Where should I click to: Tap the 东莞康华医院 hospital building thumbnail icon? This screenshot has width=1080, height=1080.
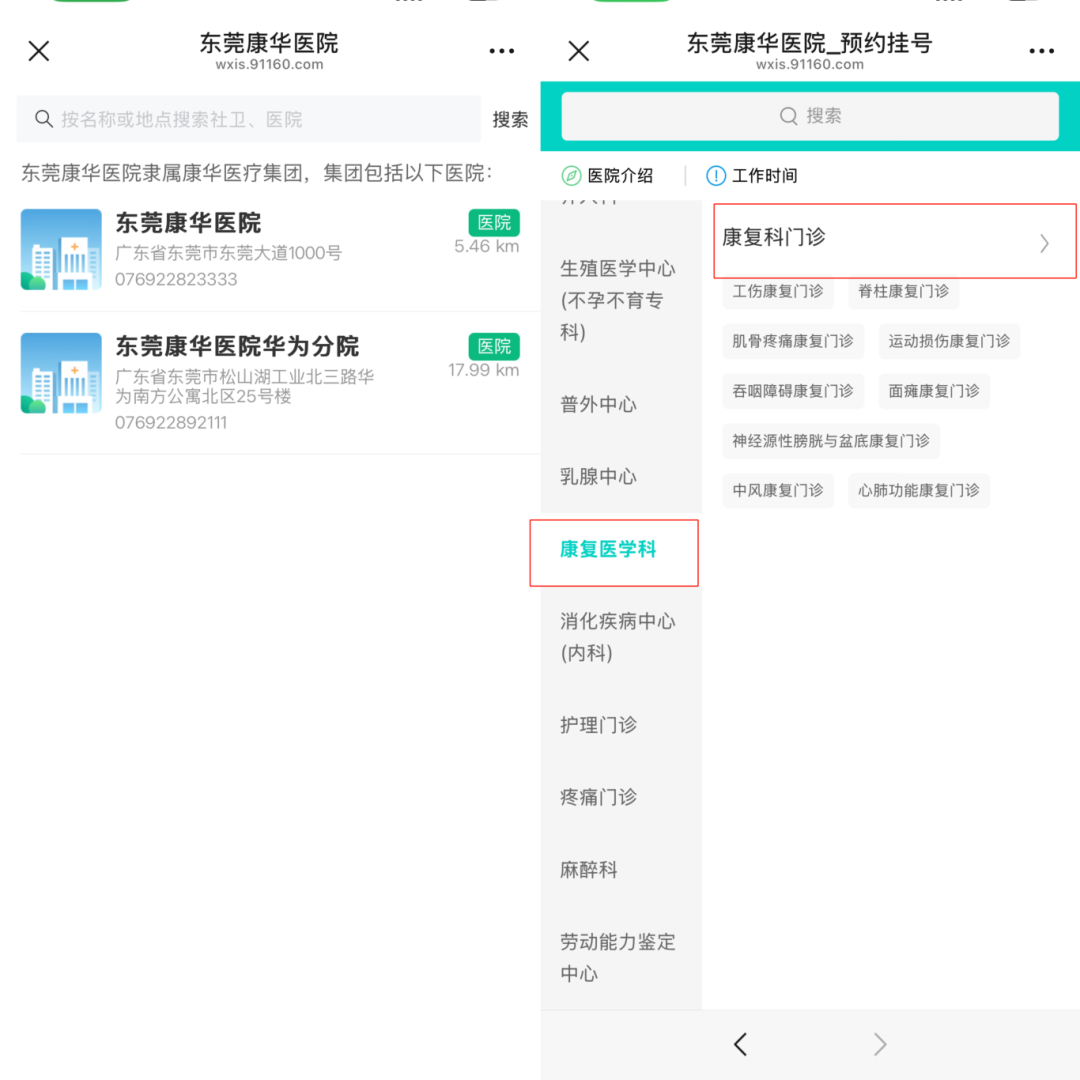[62, 250]
